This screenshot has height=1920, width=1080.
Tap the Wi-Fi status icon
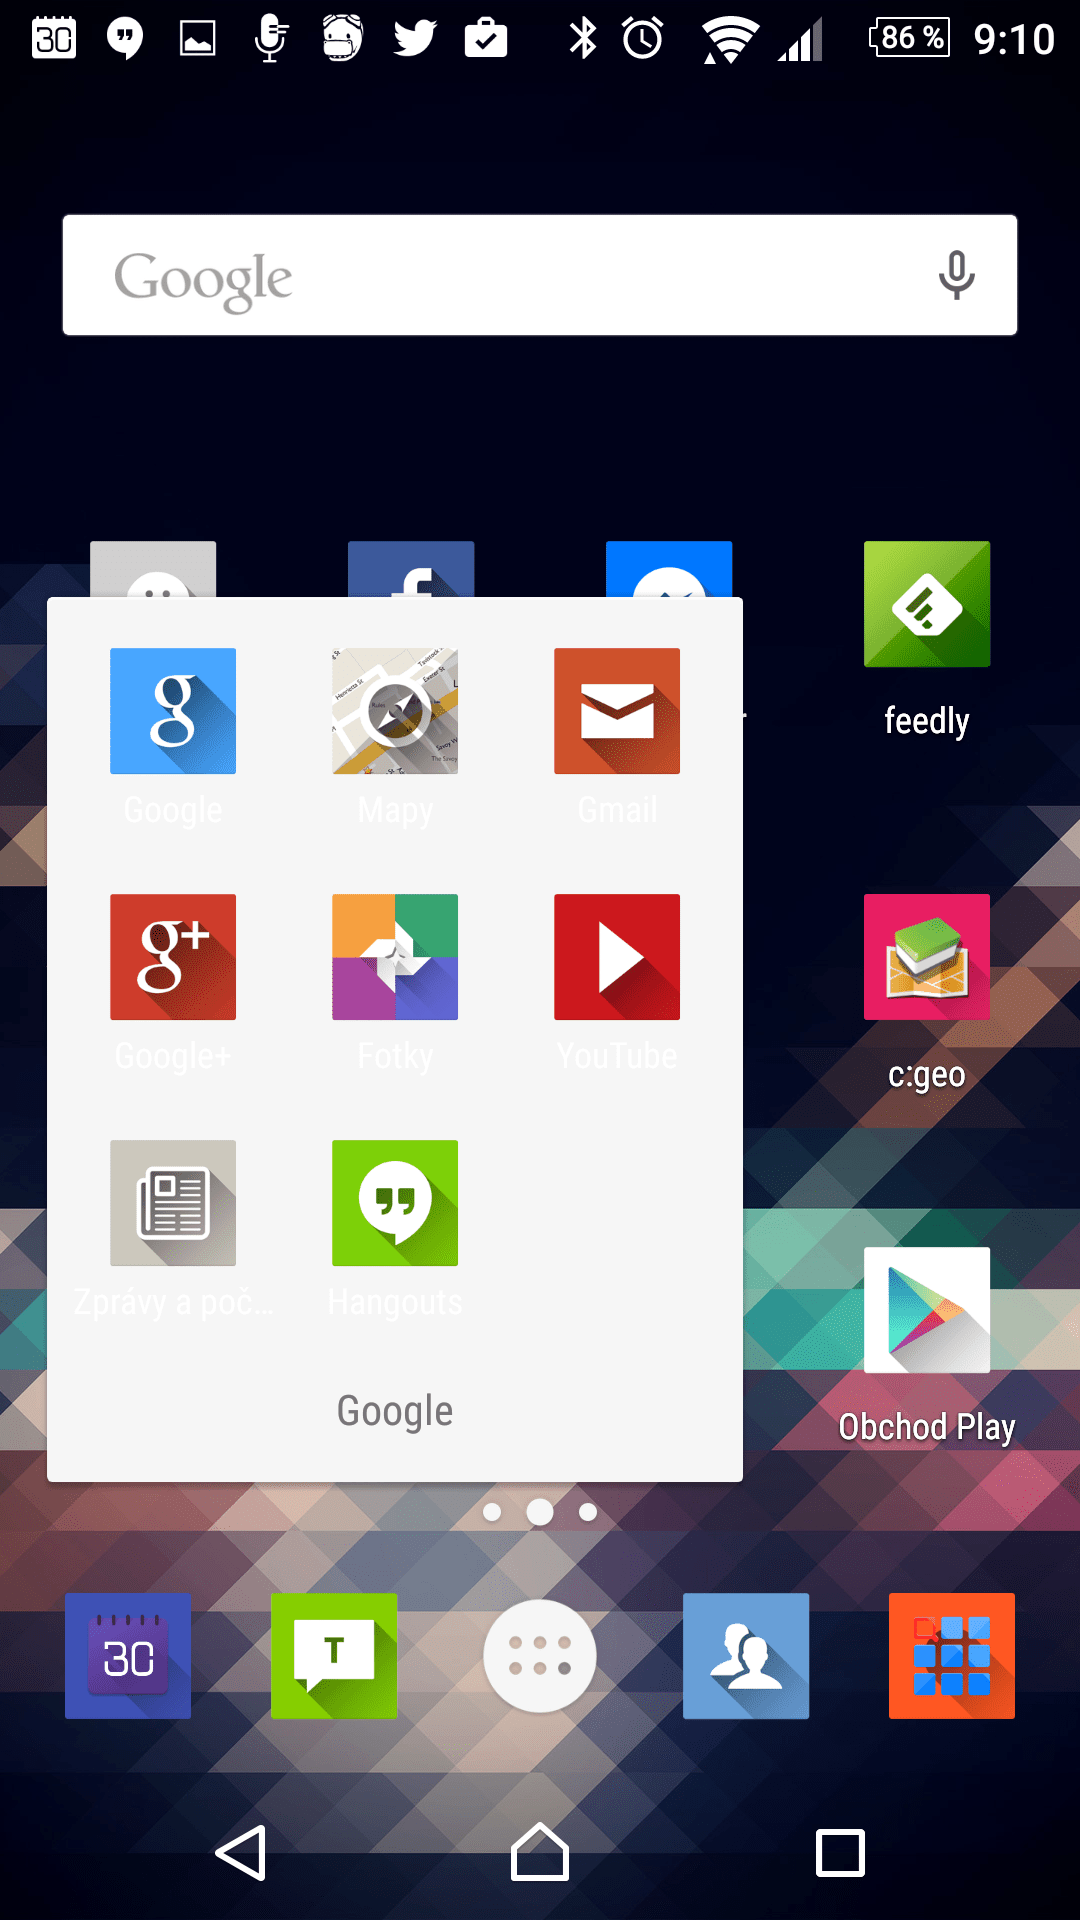pyautogui.click(x=729, y=39)
